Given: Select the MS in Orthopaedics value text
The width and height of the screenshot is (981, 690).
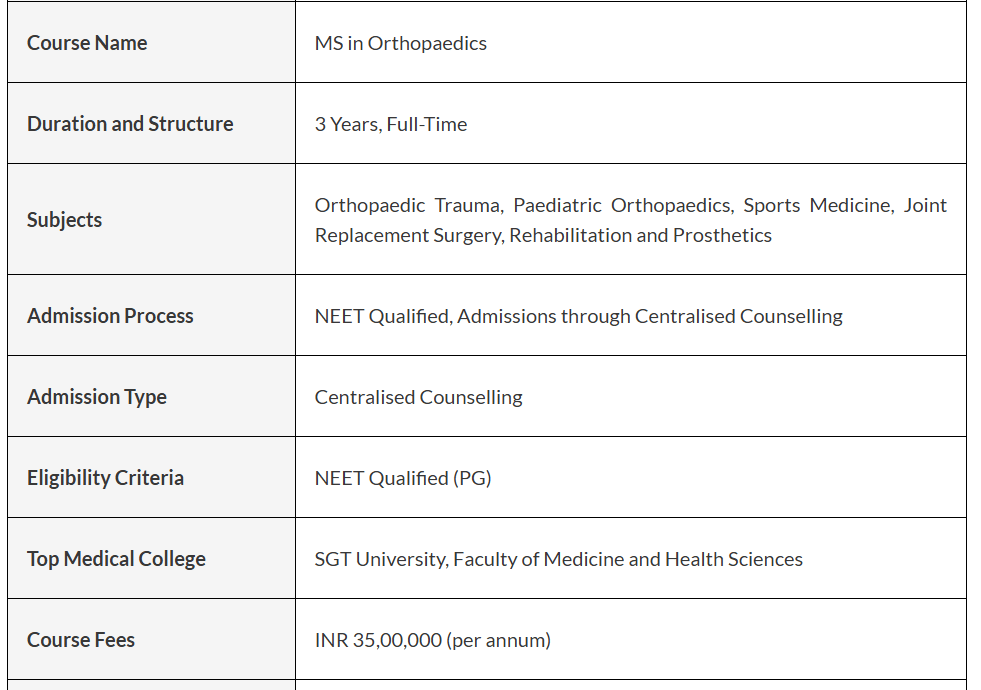Looking at the screenshot, I should (400, 43).
